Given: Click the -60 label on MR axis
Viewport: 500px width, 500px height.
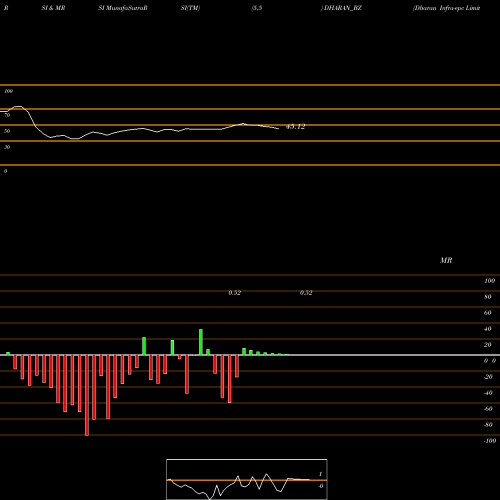Looking at the screenshot, I should pyautogui.click(x=488, y=409).
